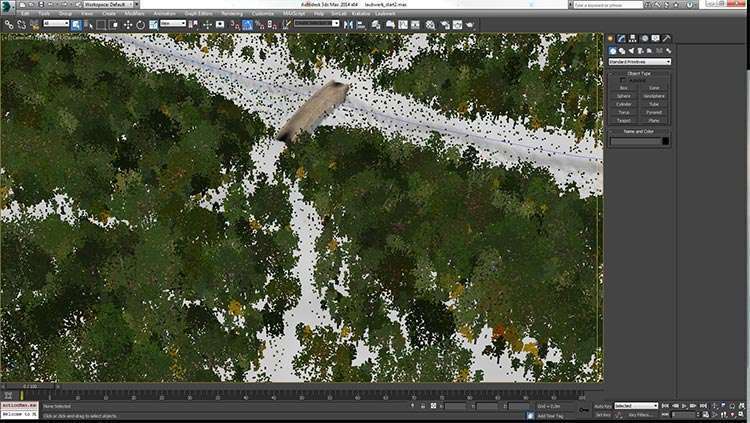Click the object color swatch
Viewport: 750px width, 423px height.
pos(664,141)
